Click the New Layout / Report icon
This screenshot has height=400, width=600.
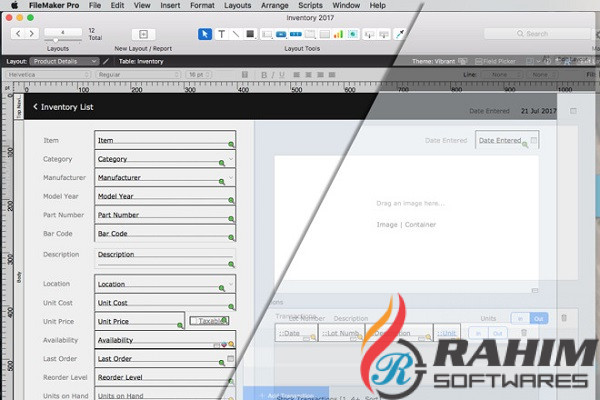[143, 34]
